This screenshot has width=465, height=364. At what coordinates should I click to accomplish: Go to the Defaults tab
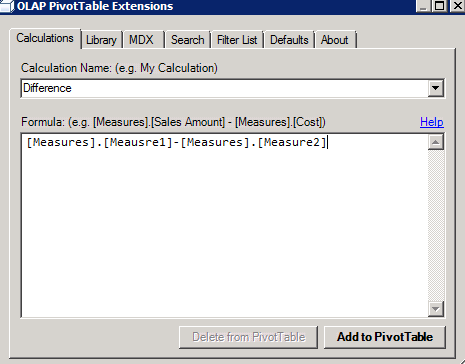pyautogui.click(x=289, y=40)
